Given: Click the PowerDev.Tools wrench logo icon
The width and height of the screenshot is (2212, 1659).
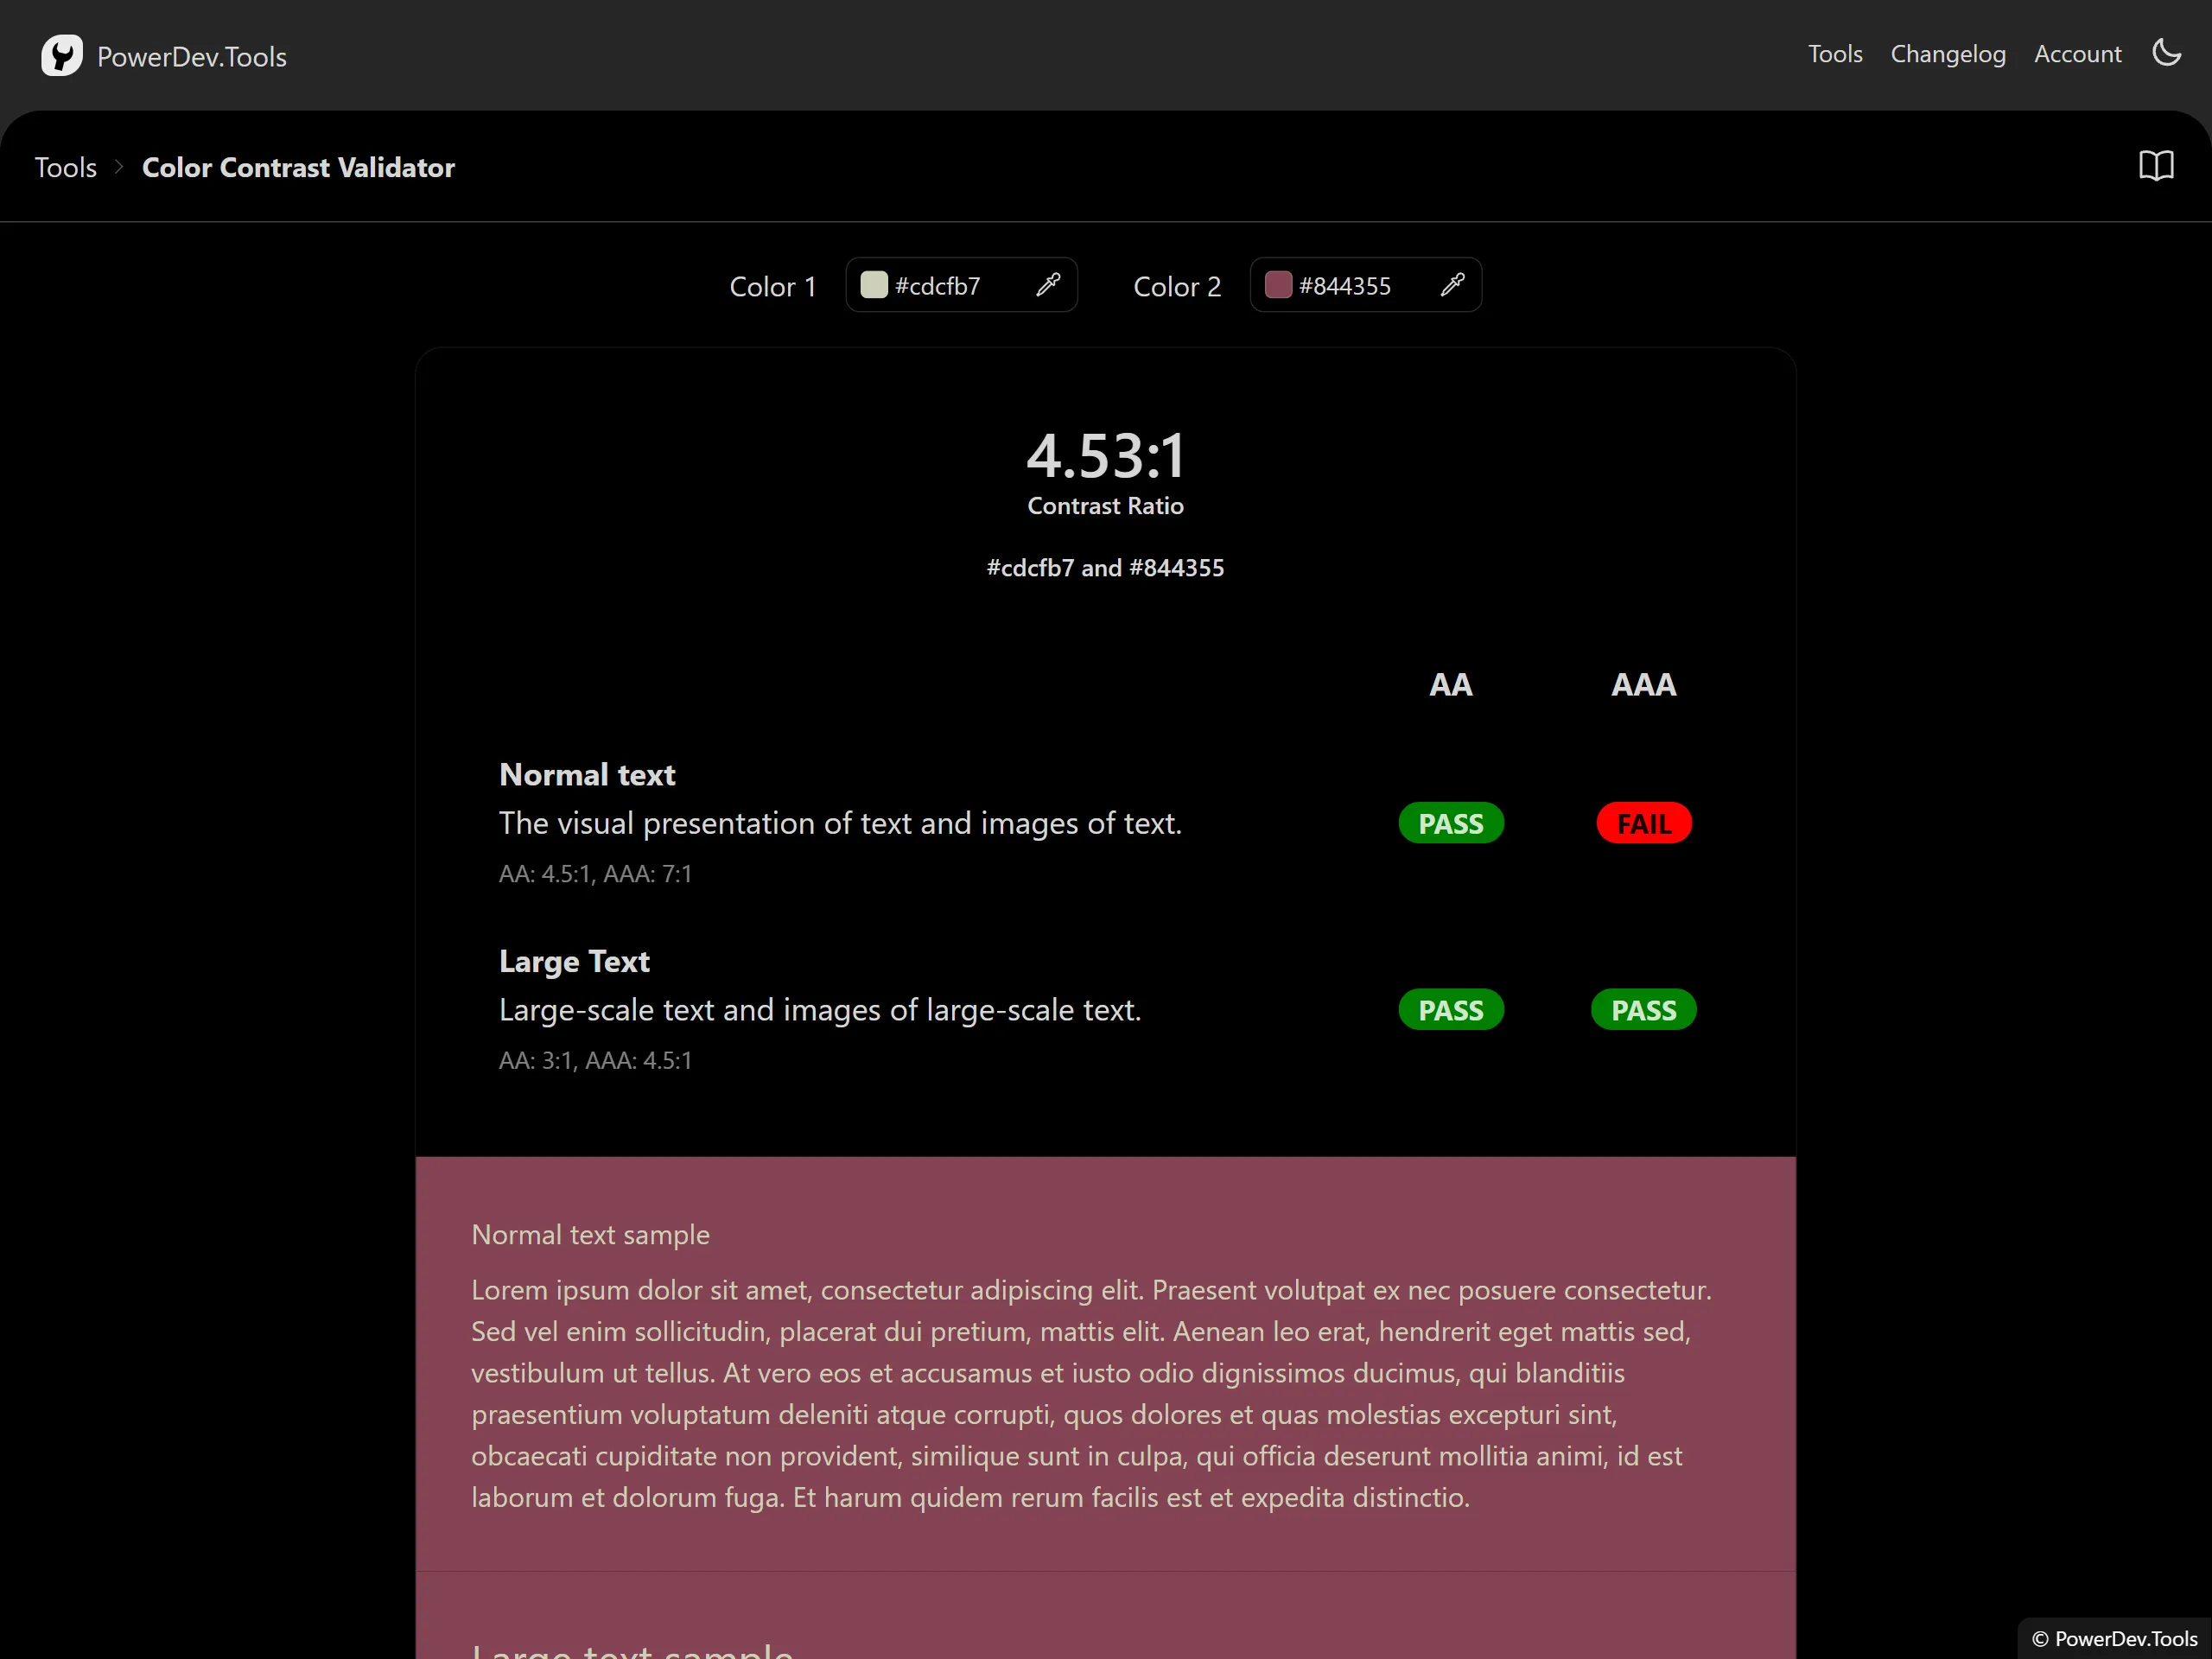Looking at the screenshot, I should tap(61, 56).
